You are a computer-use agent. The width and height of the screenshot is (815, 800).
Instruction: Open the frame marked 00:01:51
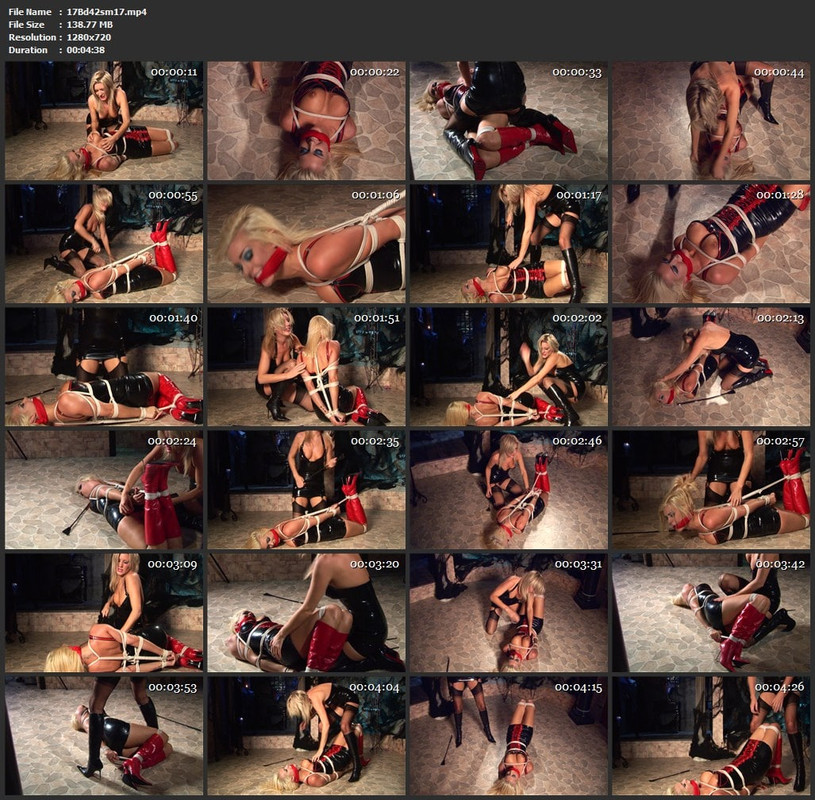point(306,367)
